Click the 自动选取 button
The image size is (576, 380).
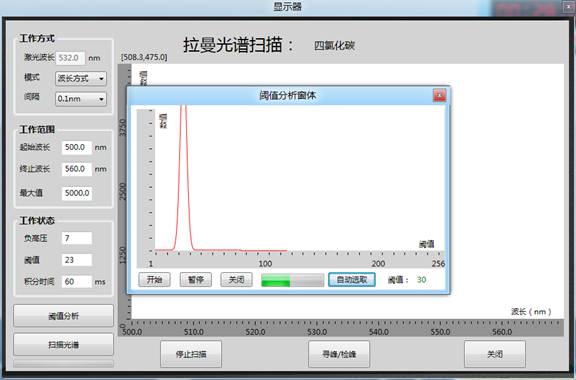click(x=352, y=280)
